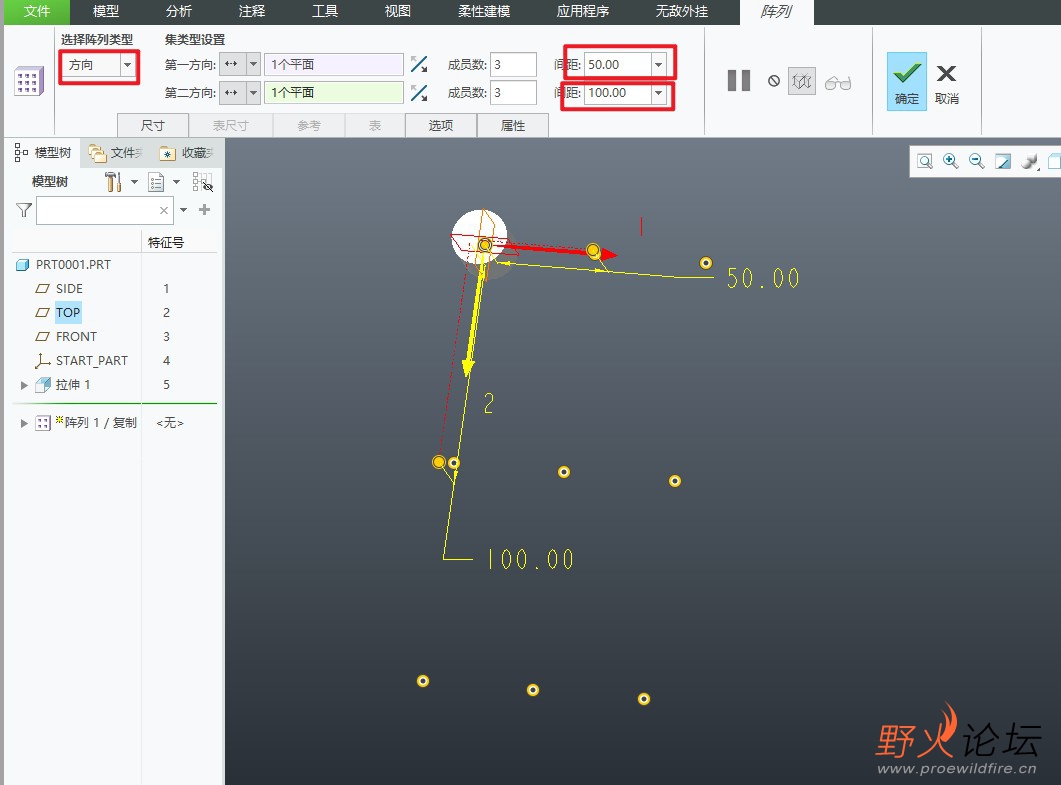Switch to the 视图 ribbon tab
This screenshot has height=785, width=1061.
[x=398, y=12]
